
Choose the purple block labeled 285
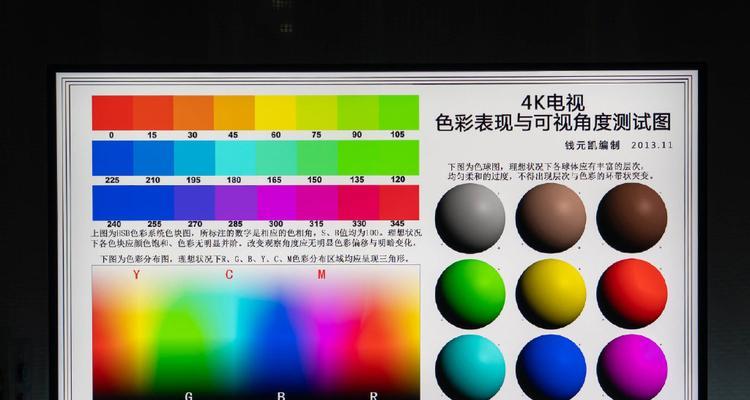(x=236, y=203)
